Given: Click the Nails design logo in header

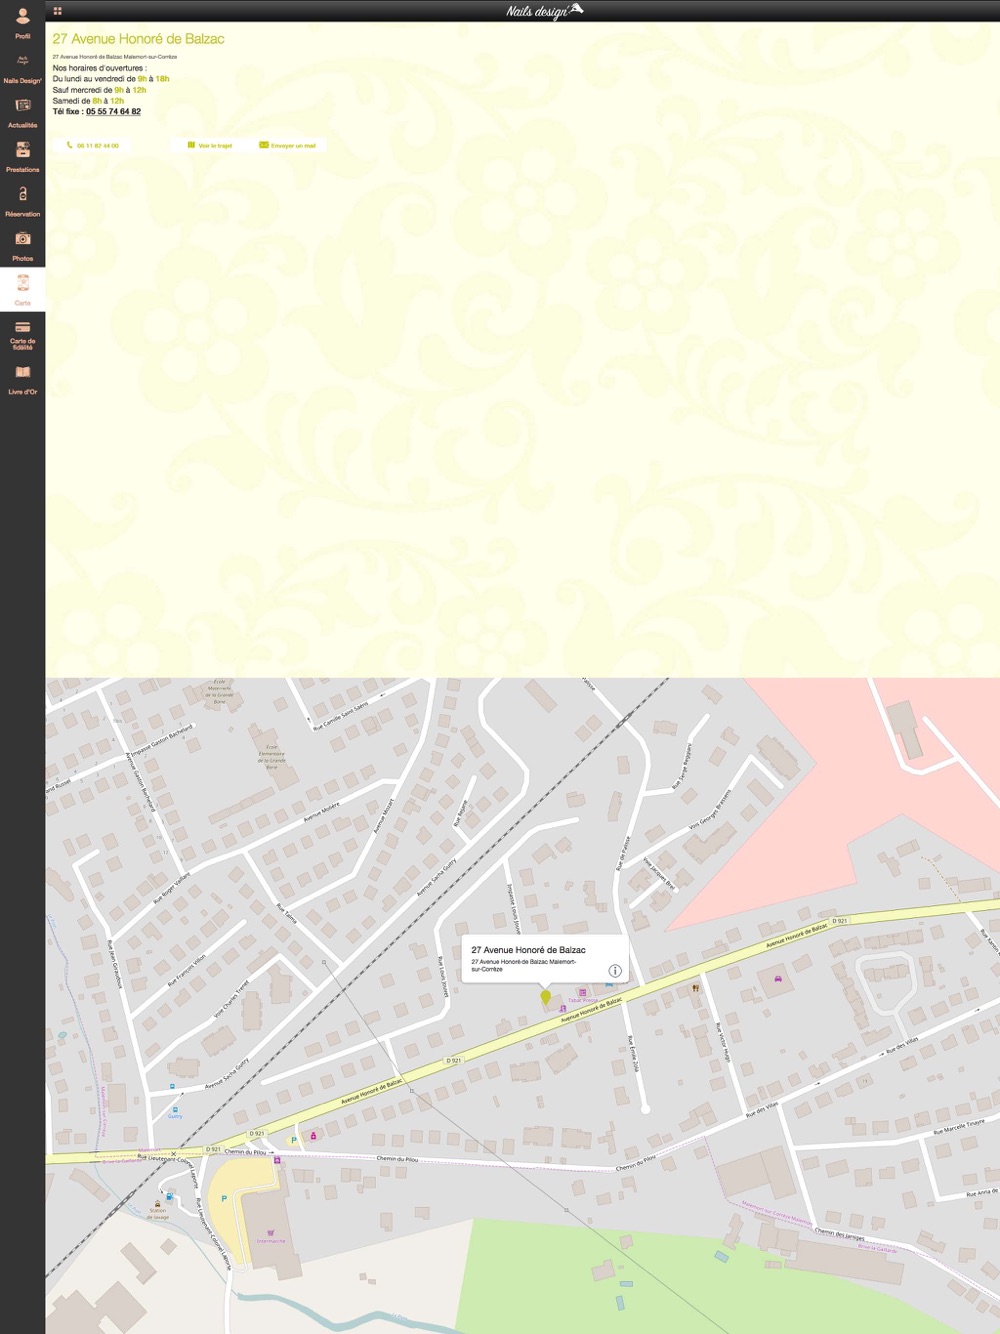Looking at the screenshot, I should (x=545, y=11).
